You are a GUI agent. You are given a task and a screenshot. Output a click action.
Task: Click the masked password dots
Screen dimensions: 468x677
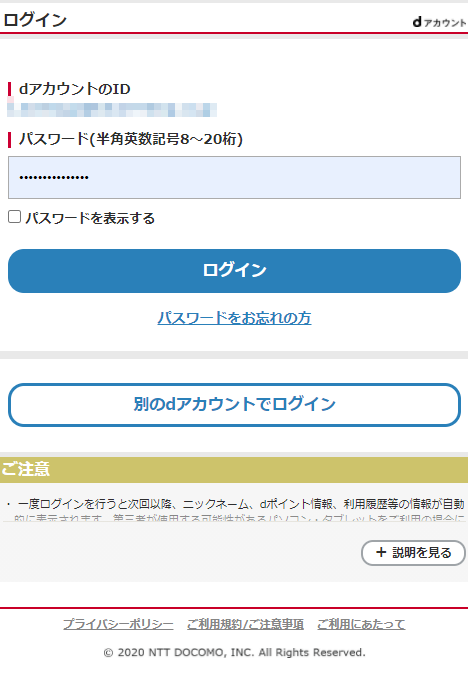pos(54,177)
